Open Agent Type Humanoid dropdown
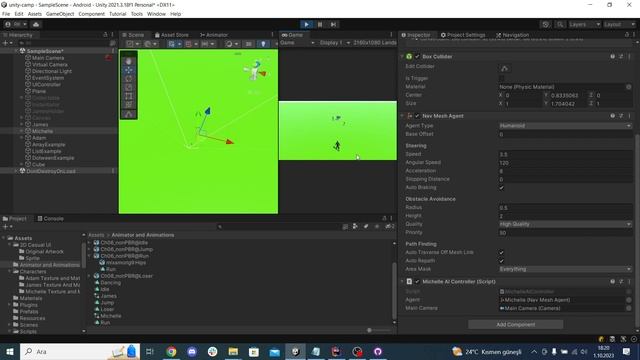 [565, 126]
